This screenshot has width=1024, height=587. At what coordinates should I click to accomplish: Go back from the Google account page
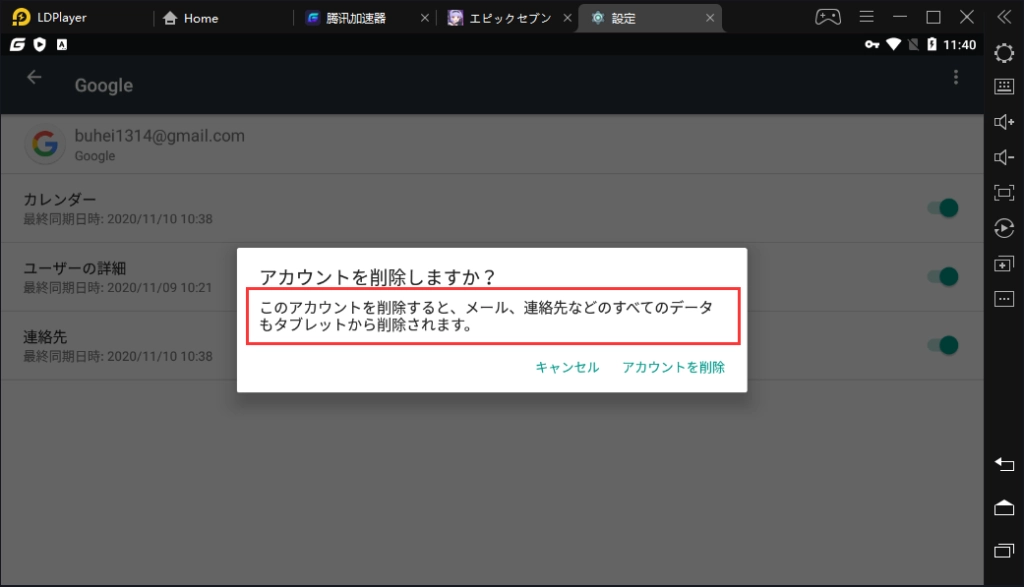(x=34, y=78)
